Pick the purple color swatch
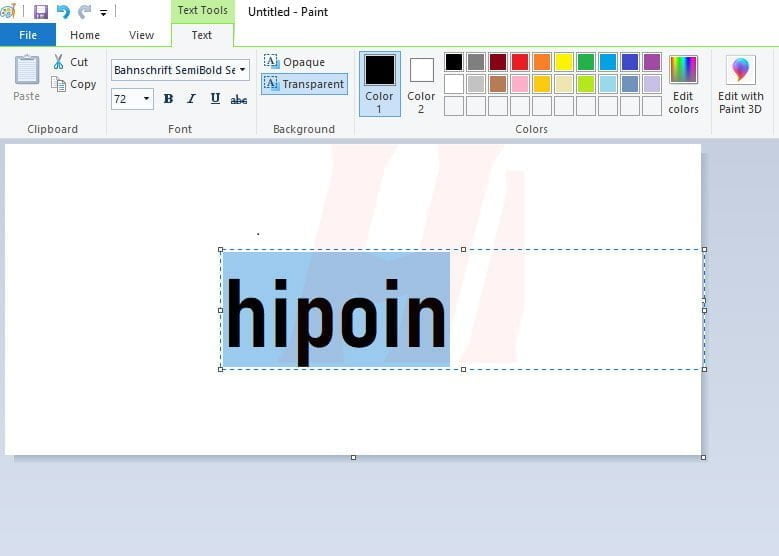 [x=652, y=62]
